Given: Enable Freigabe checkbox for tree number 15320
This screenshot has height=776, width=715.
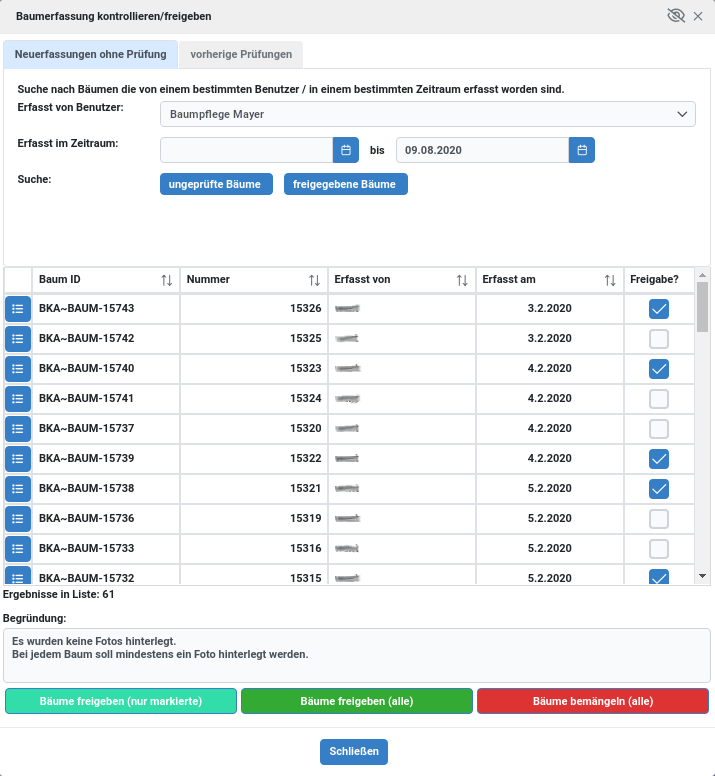Looking at the screenshot, I should point(659,429).
